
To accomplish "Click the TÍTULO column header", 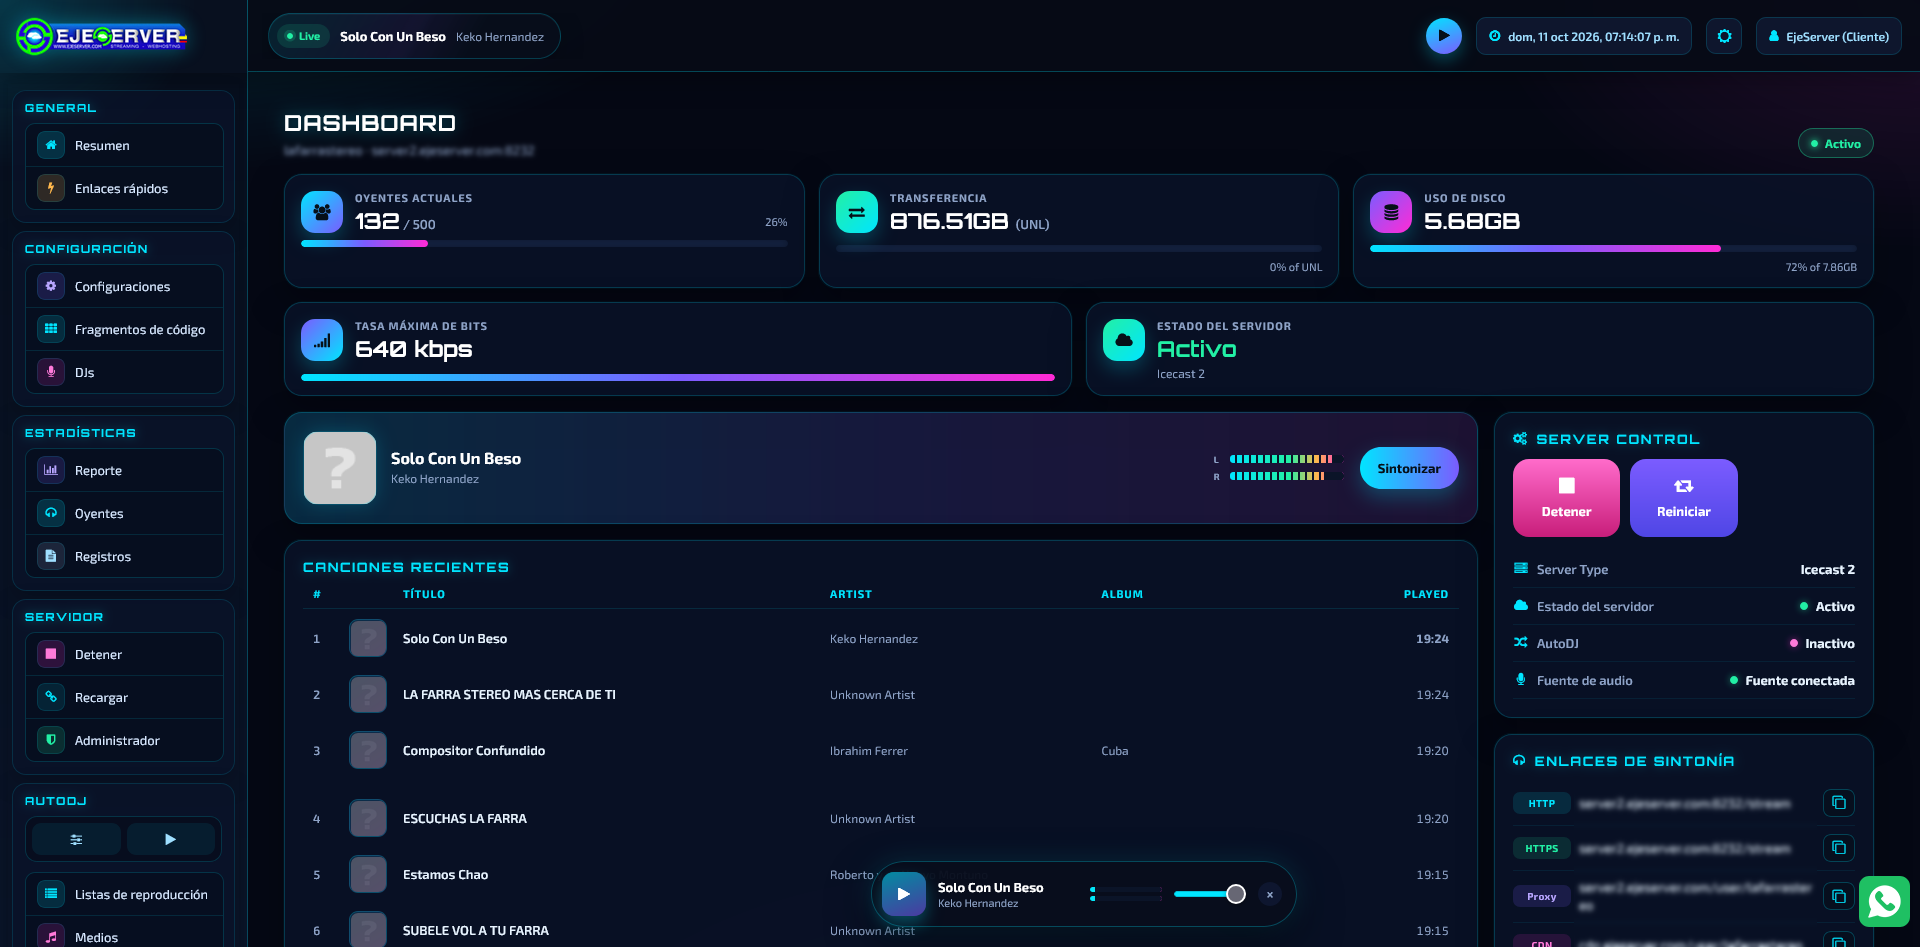I will point(424,594).
